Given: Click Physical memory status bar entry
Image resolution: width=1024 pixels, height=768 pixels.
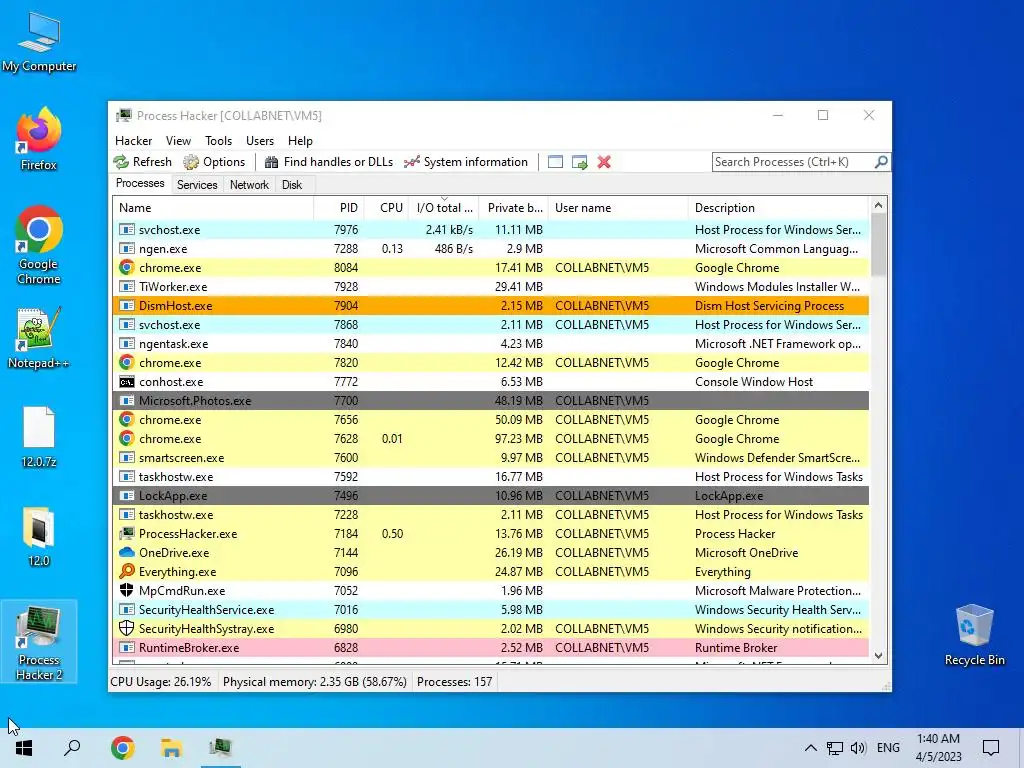Looking at the screenshot, I should [x=315, y=682].
